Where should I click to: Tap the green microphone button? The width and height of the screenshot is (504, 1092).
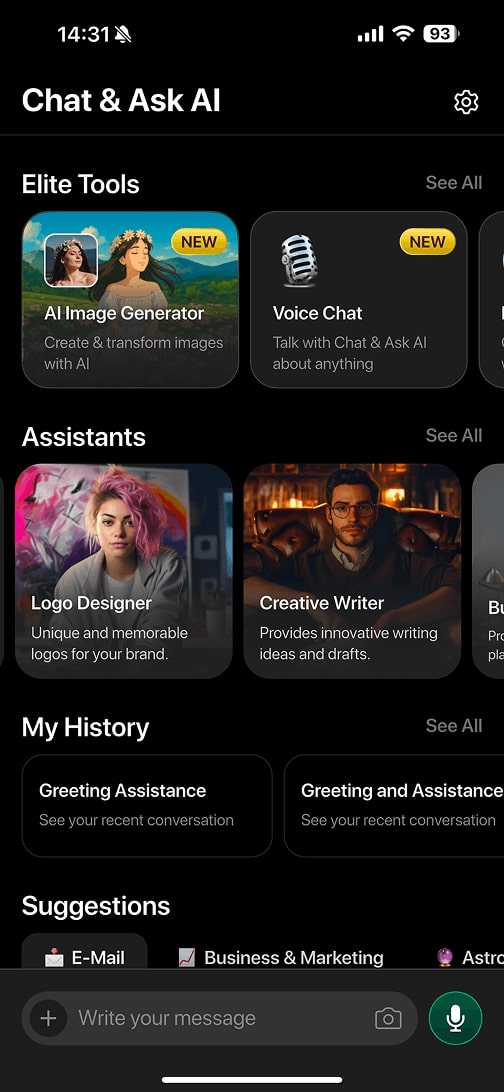[x=455, y=1018]
